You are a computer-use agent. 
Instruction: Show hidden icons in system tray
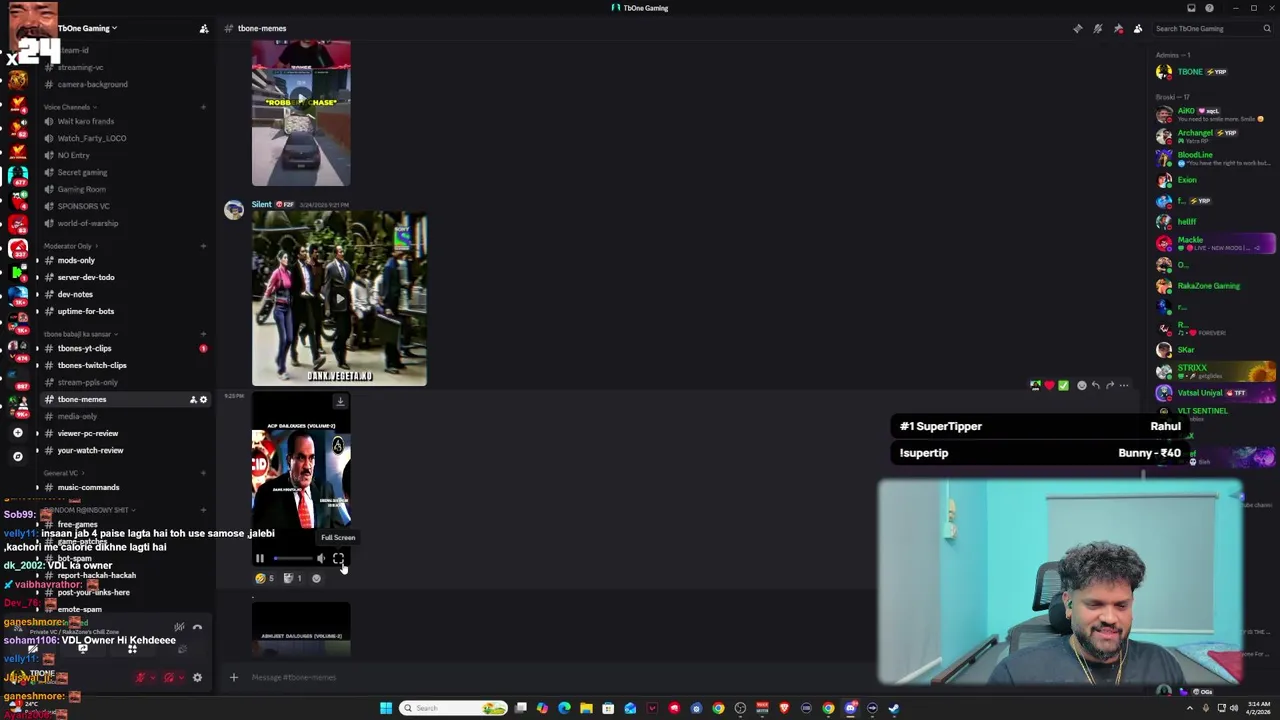click(x=1192, y=708)
